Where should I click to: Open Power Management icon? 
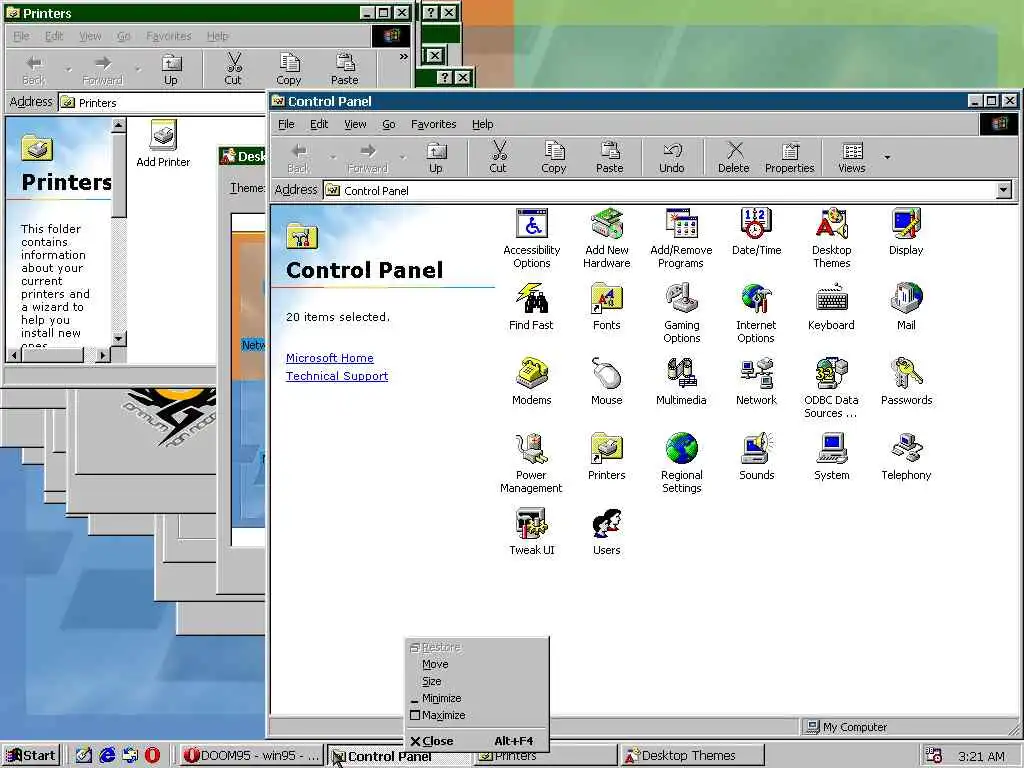coord(531,464)
